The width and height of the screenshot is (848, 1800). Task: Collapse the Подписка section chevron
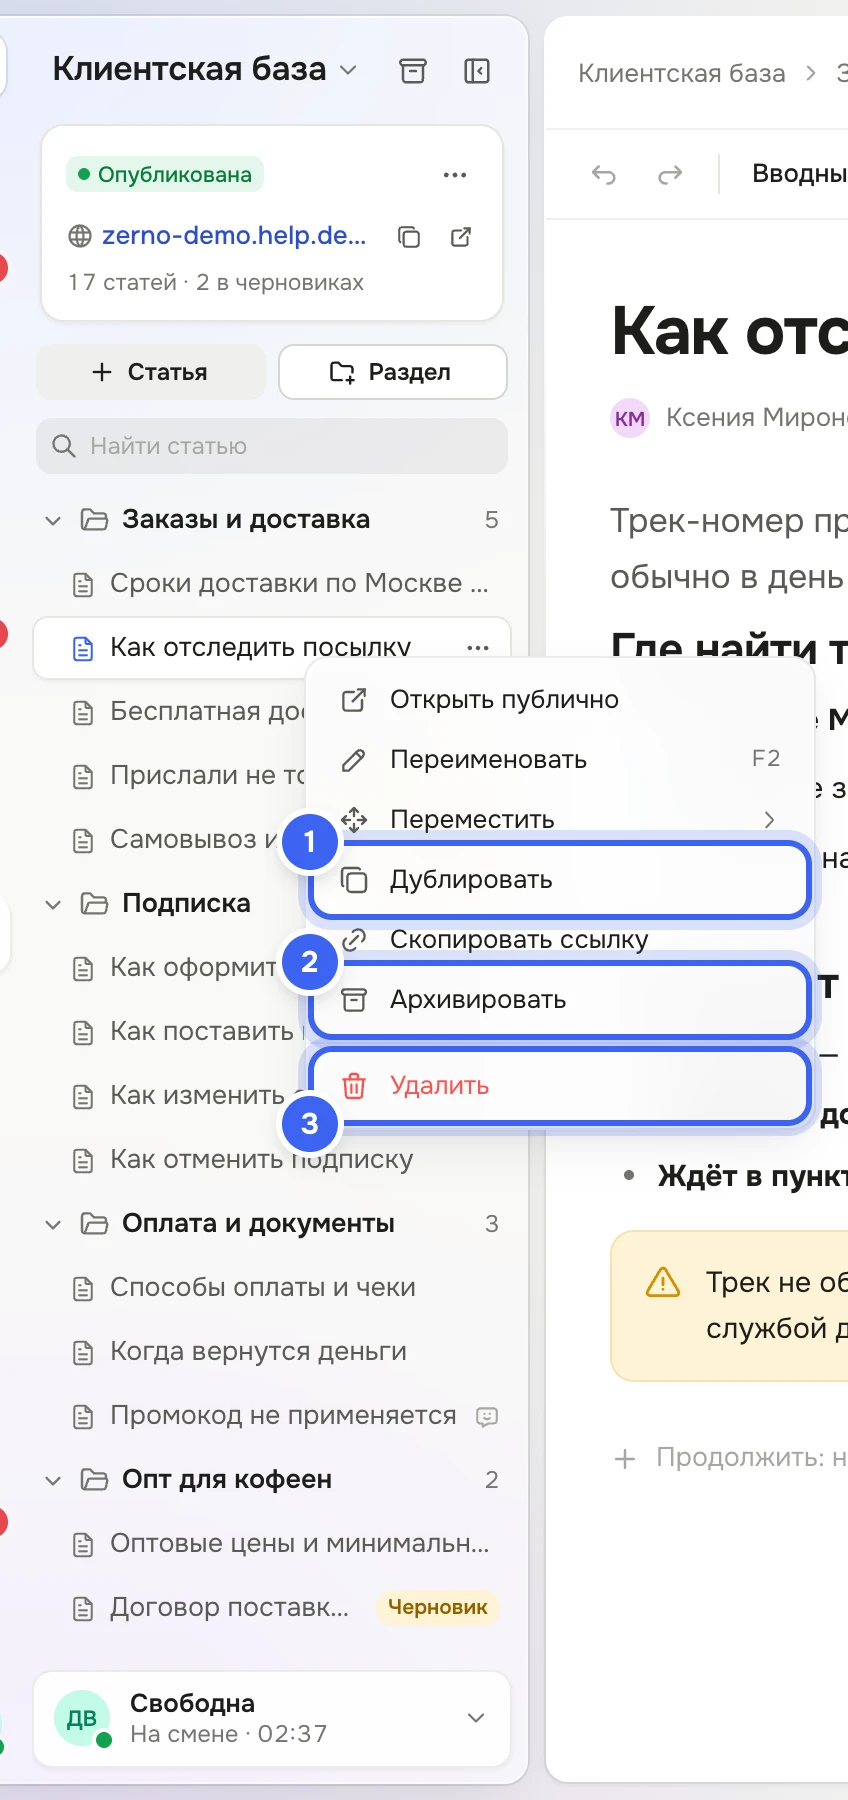click(x=53, y=904)
